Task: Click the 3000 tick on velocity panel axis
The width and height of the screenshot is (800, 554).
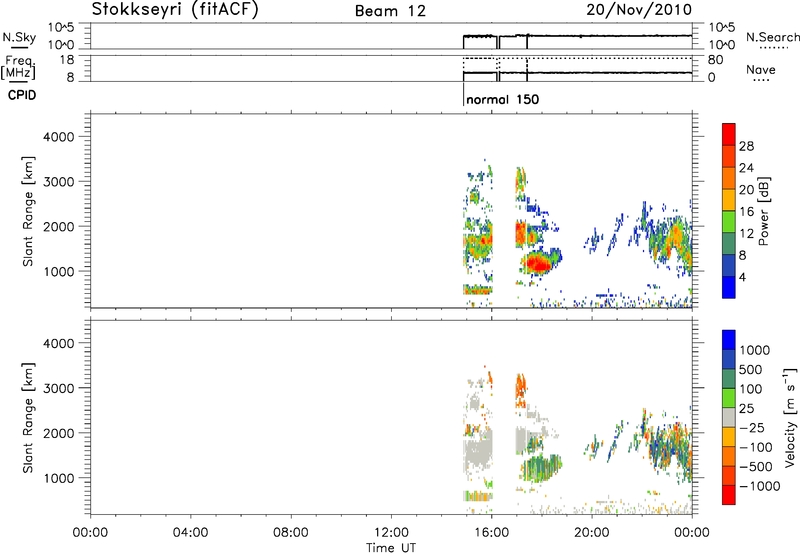Action: 59,388
